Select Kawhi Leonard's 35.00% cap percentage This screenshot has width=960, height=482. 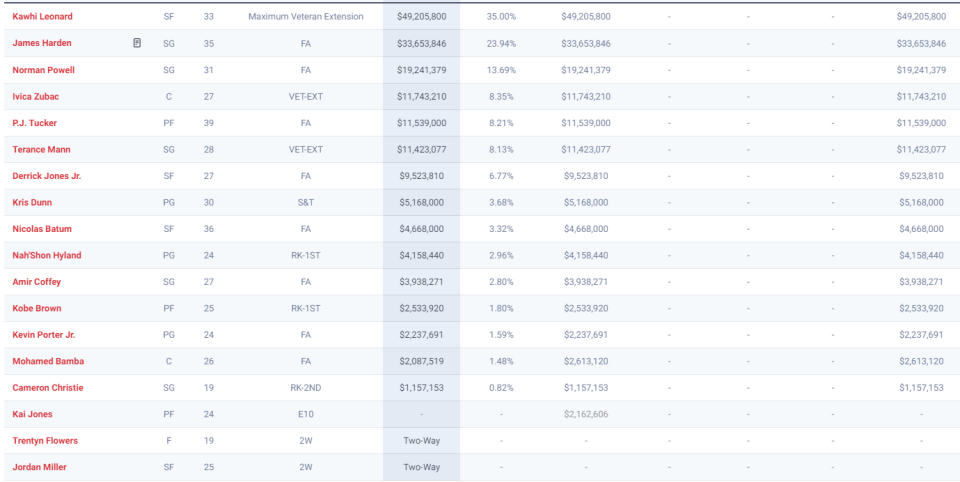pos(501,17)
